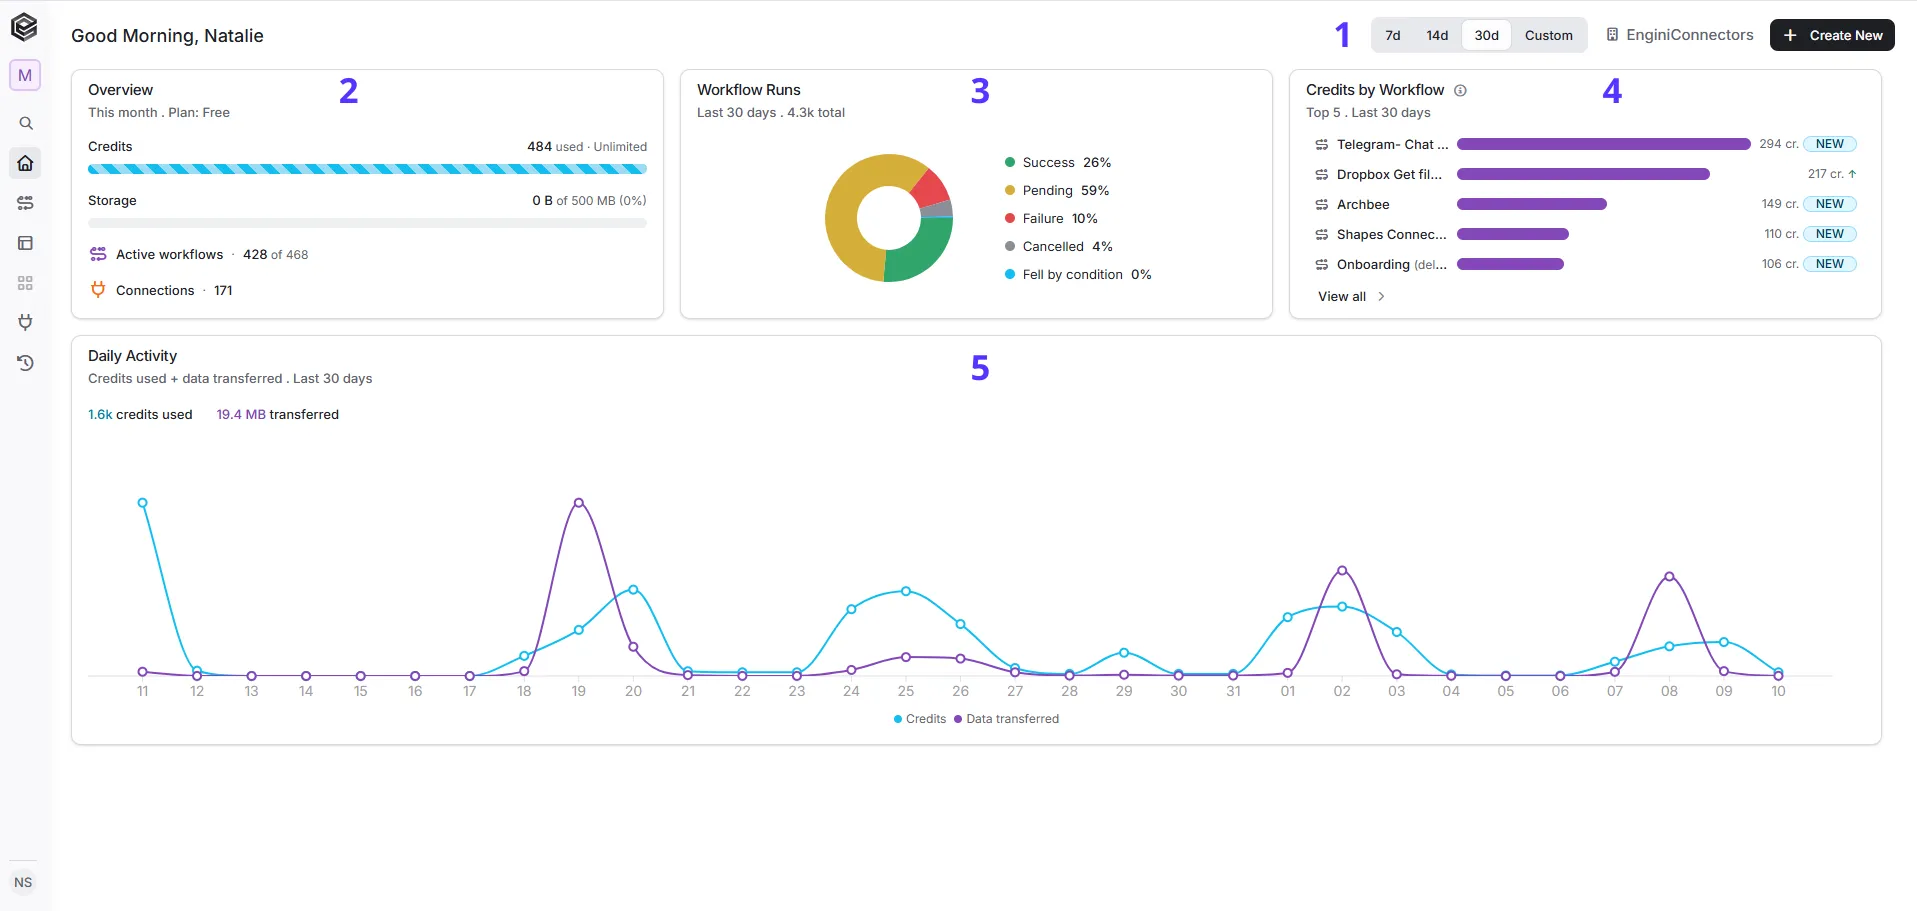Click the orange Connections plug icon in Overview
The image size is (1917, 911).
click(x=98, y=290)
